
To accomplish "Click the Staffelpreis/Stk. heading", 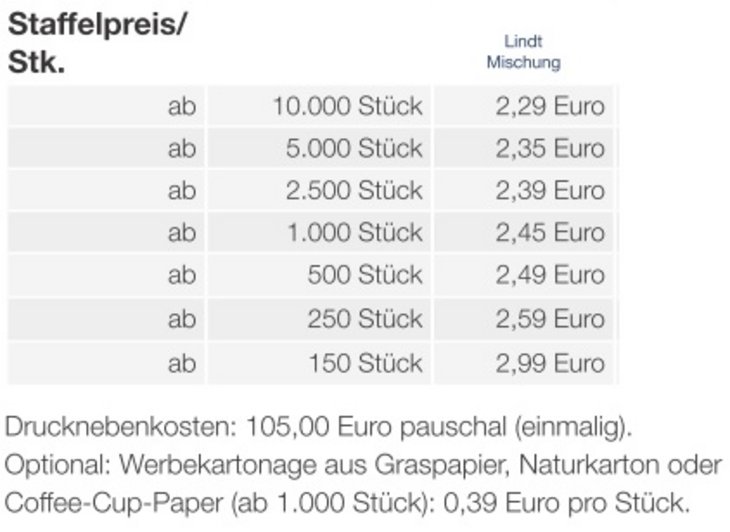I will pyautogui.click(x=96, y=45).
